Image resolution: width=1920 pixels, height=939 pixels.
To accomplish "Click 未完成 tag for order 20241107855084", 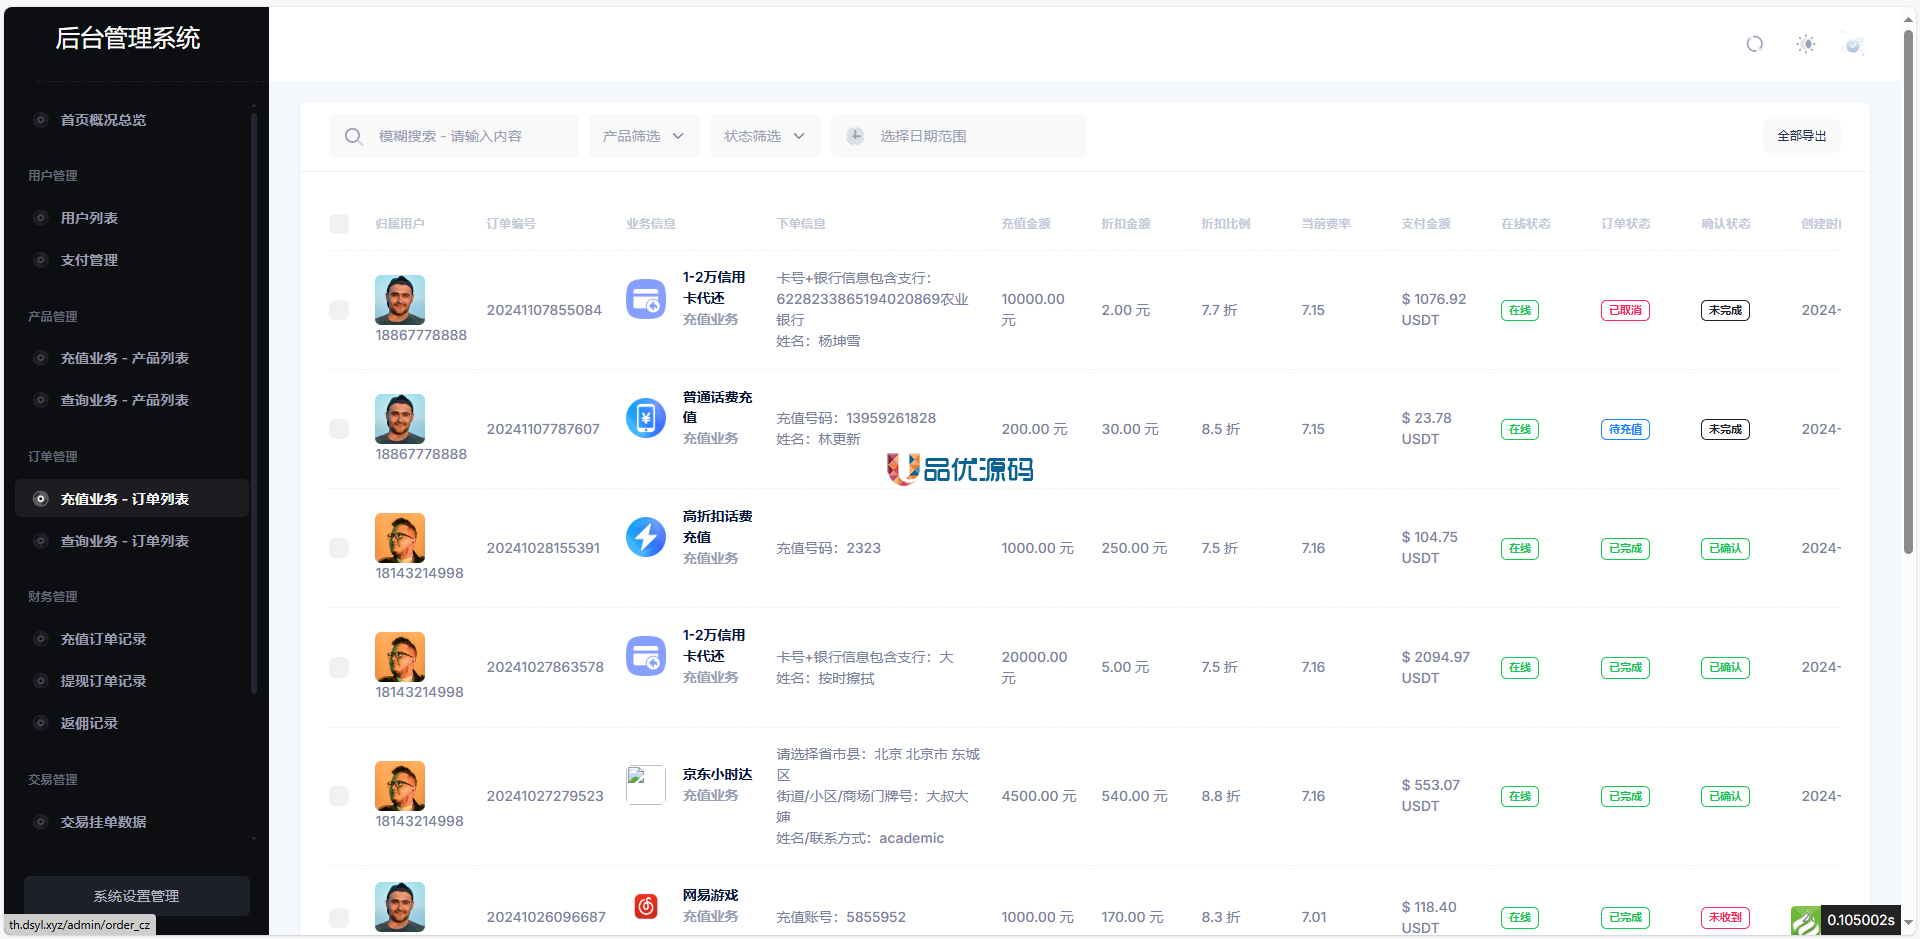I will tap(1725, 310).
